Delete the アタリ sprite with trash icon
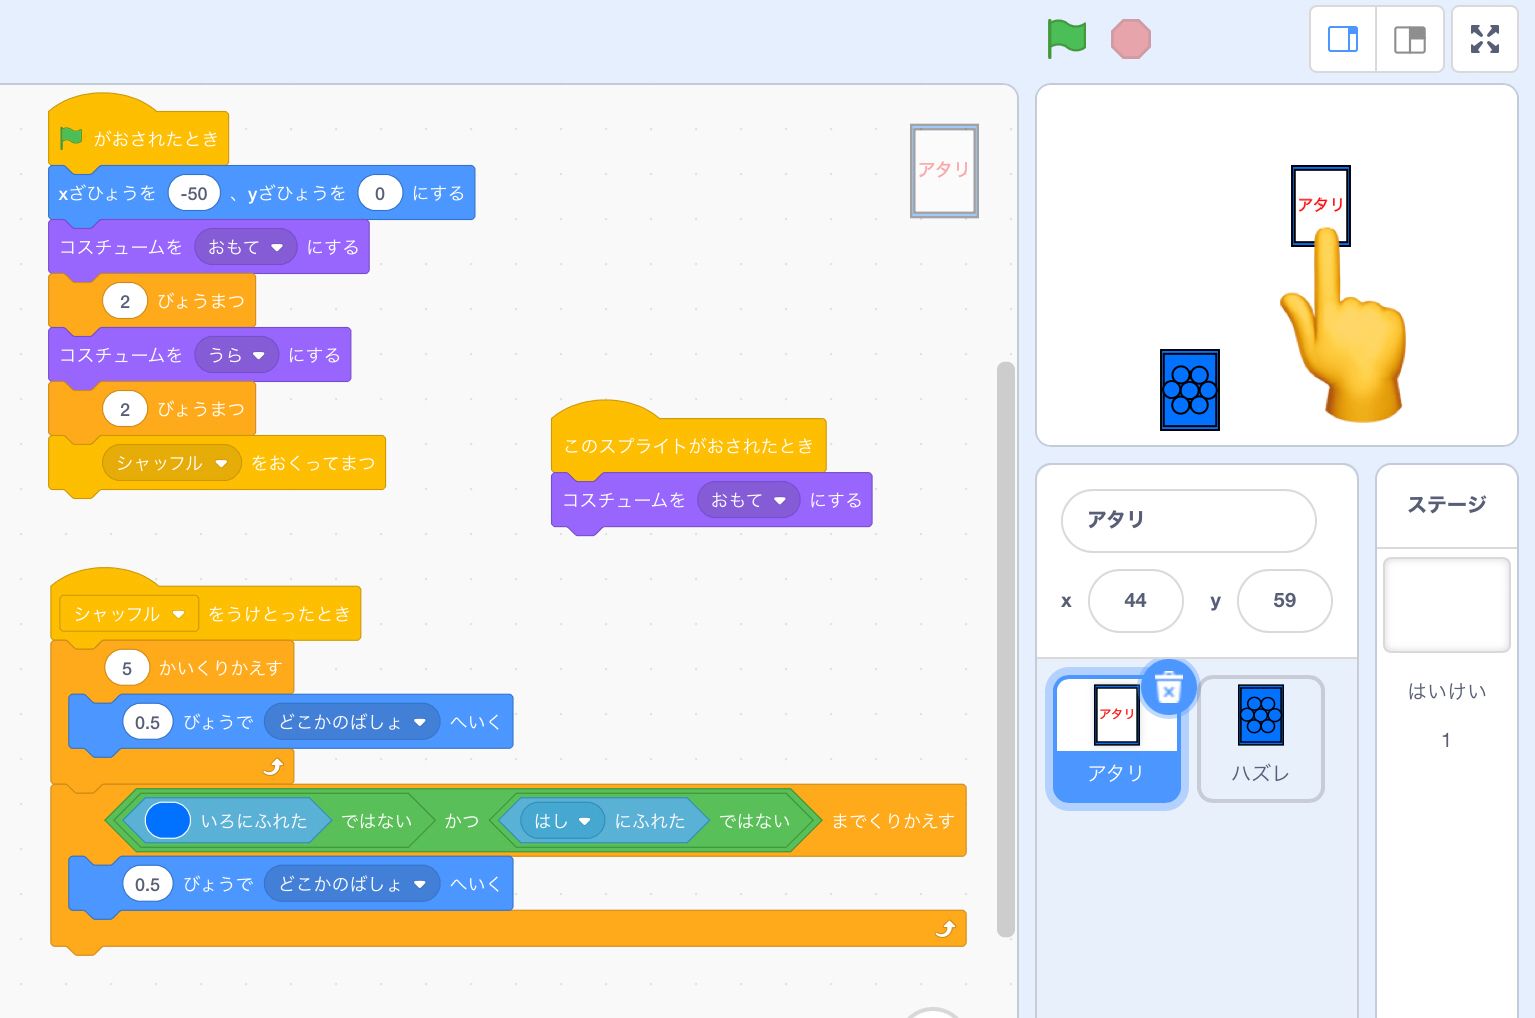 (1168, 688)
